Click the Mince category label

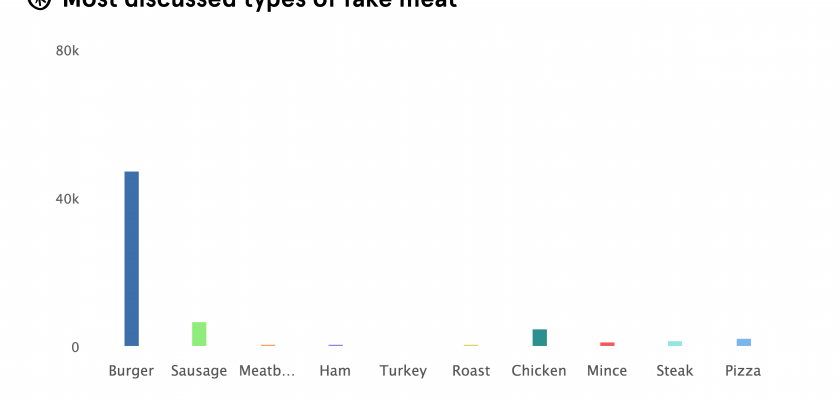coord(607,371)
